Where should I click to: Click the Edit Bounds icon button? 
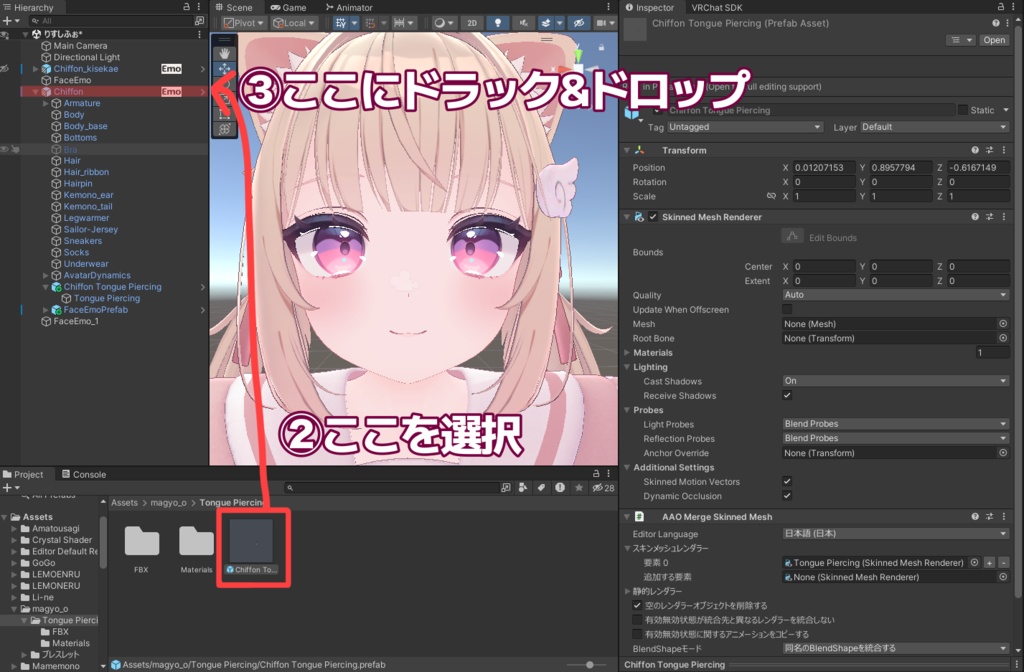pos(792,236)
